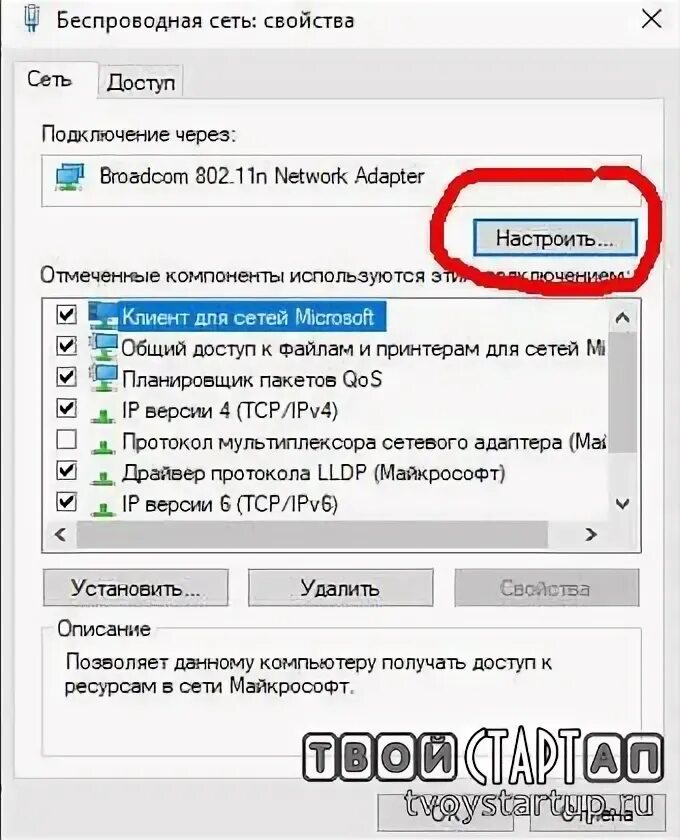Click the IP версии 4 protocol icon
The width and height of the screenshot is (680, 840).
(103, 412)
